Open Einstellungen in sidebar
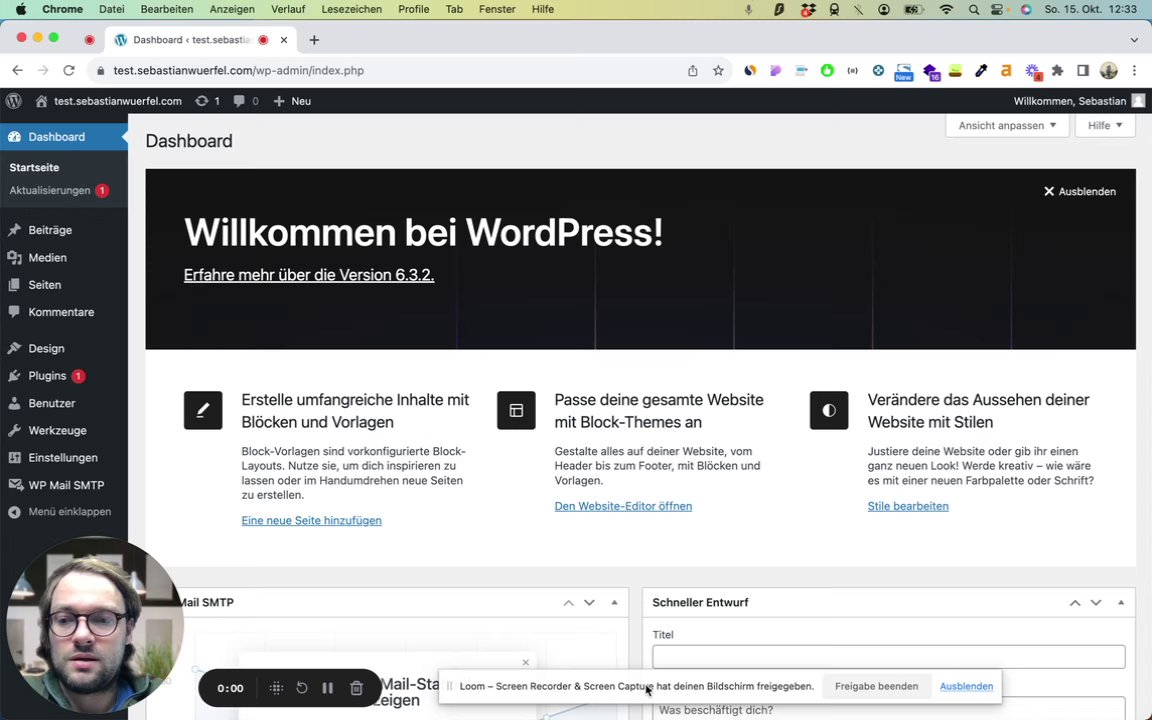Viewport: 1152px width, 720px height. pyautogui.click(x=64, y=458)
